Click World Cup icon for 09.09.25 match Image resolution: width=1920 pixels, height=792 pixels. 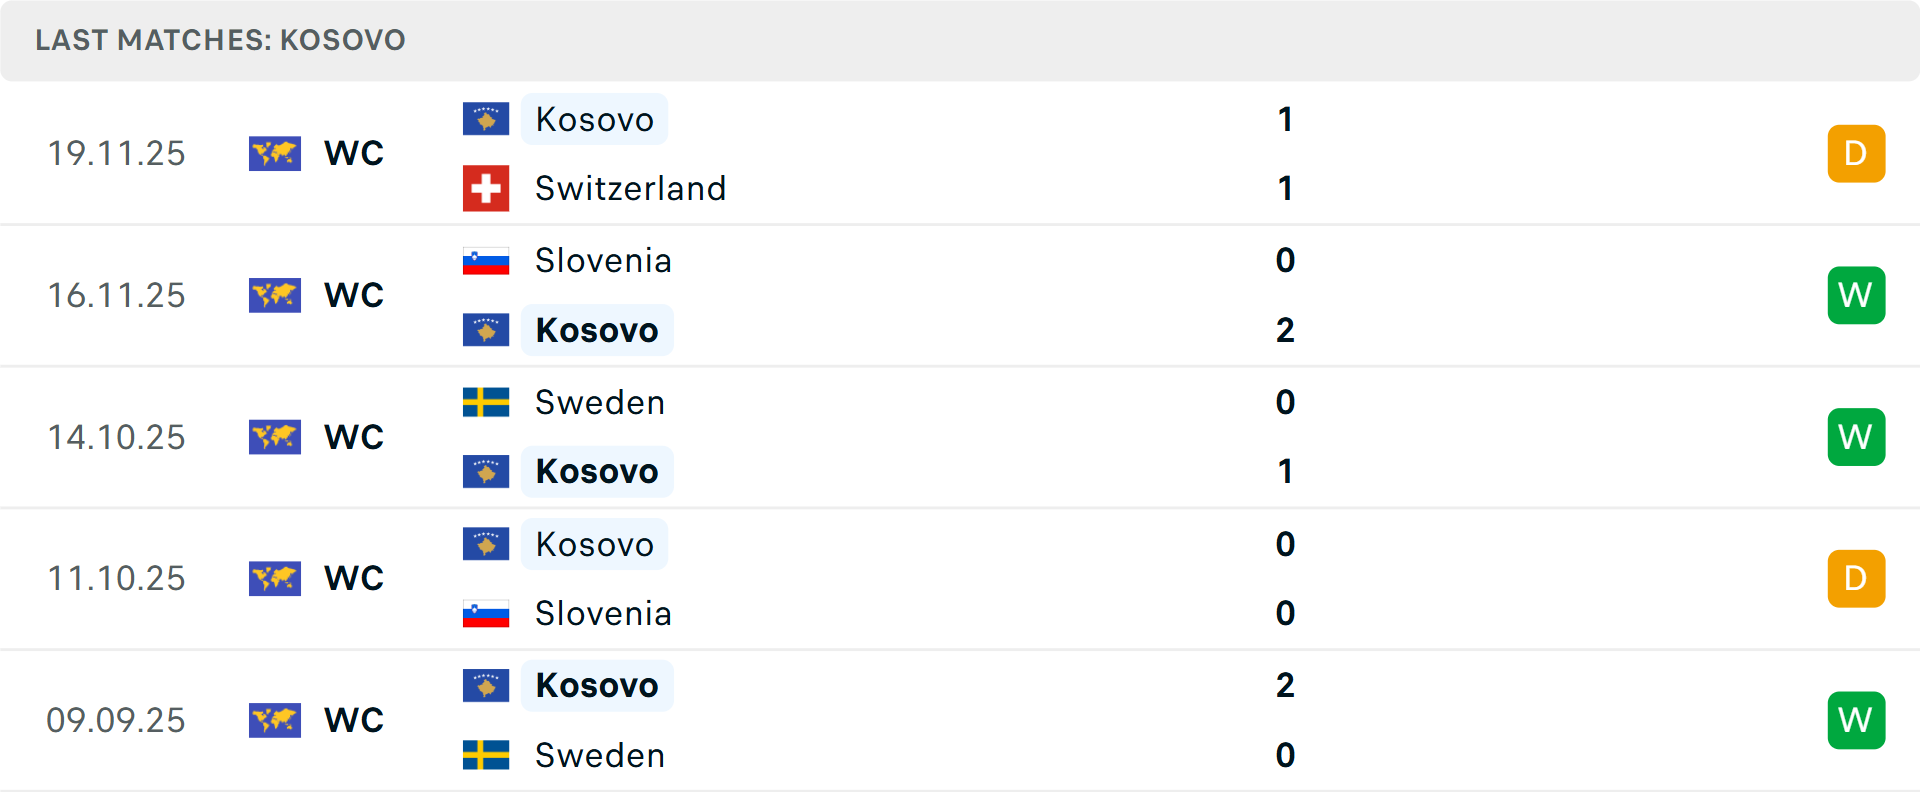(275, 720)
